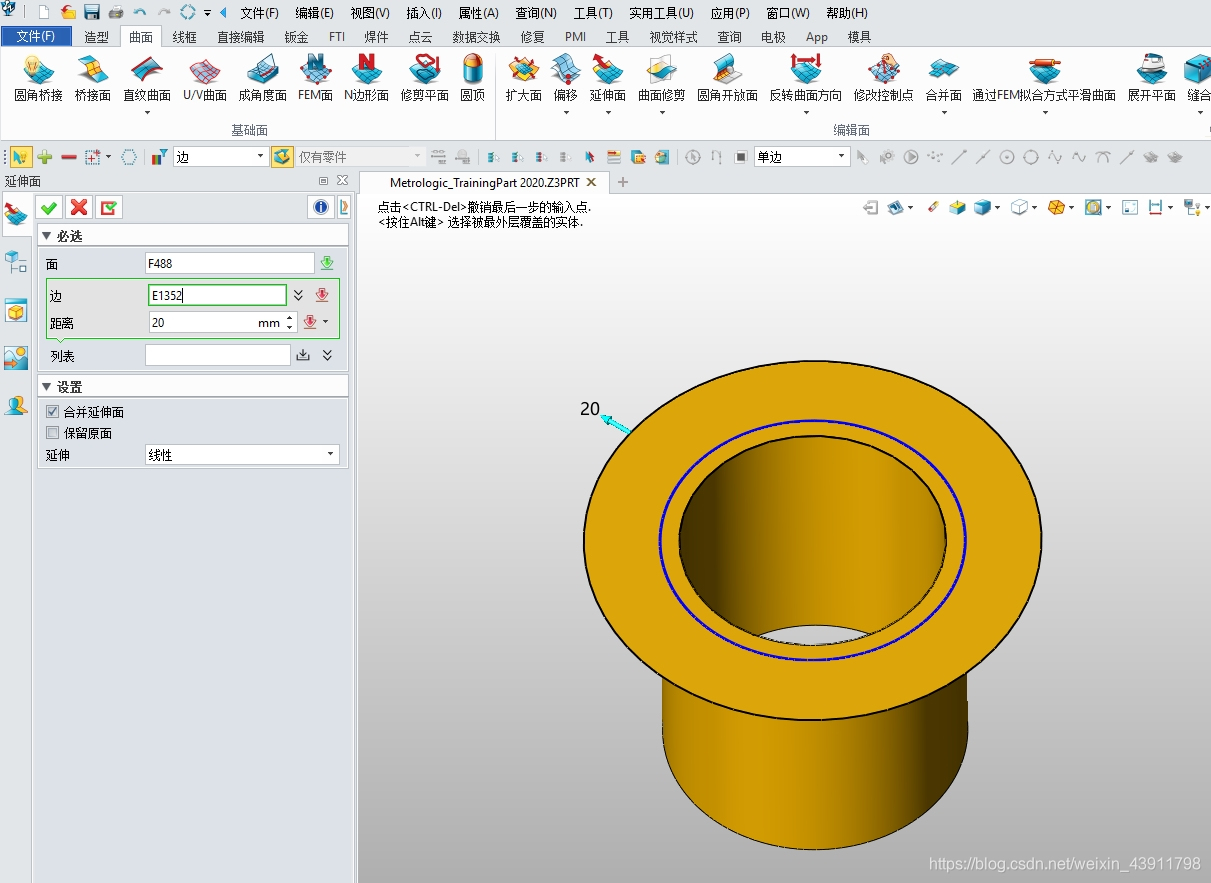Switch to the 造型 ribbon tab
The image size is (1211, 883).
point(97,37)
